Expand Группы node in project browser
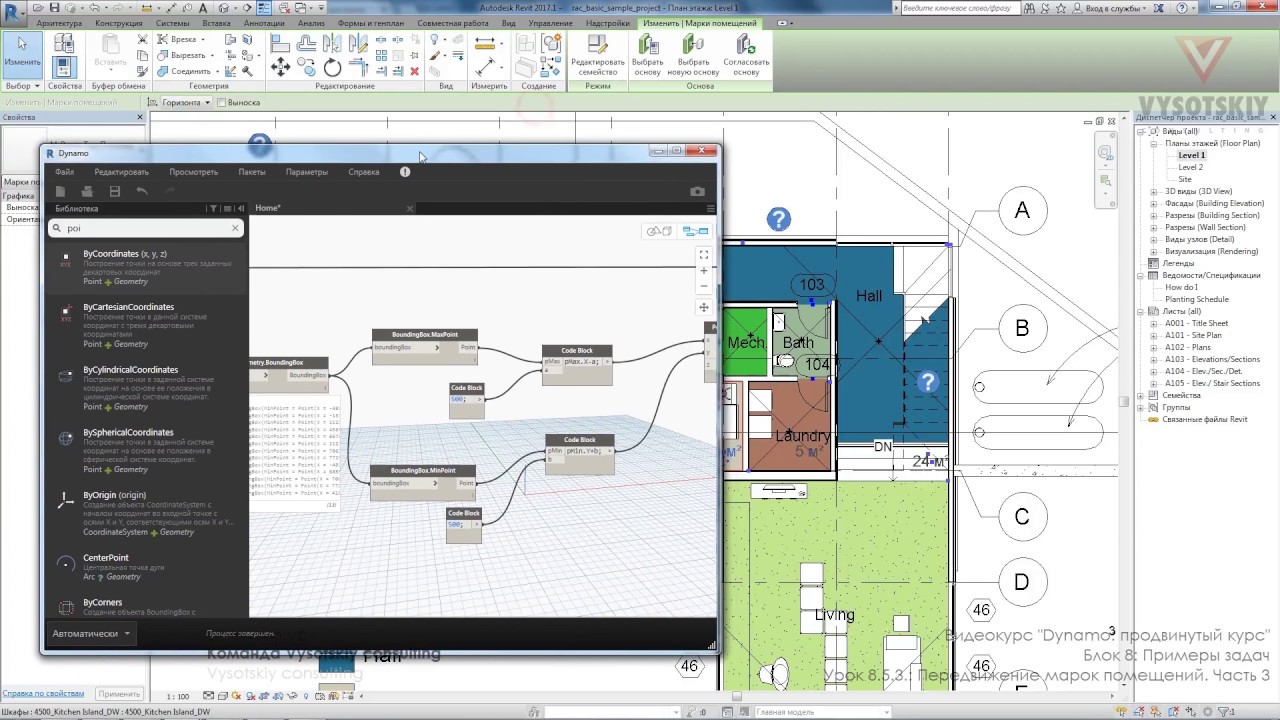Screen dimensions: 1280x720 tap(1141, 407)
